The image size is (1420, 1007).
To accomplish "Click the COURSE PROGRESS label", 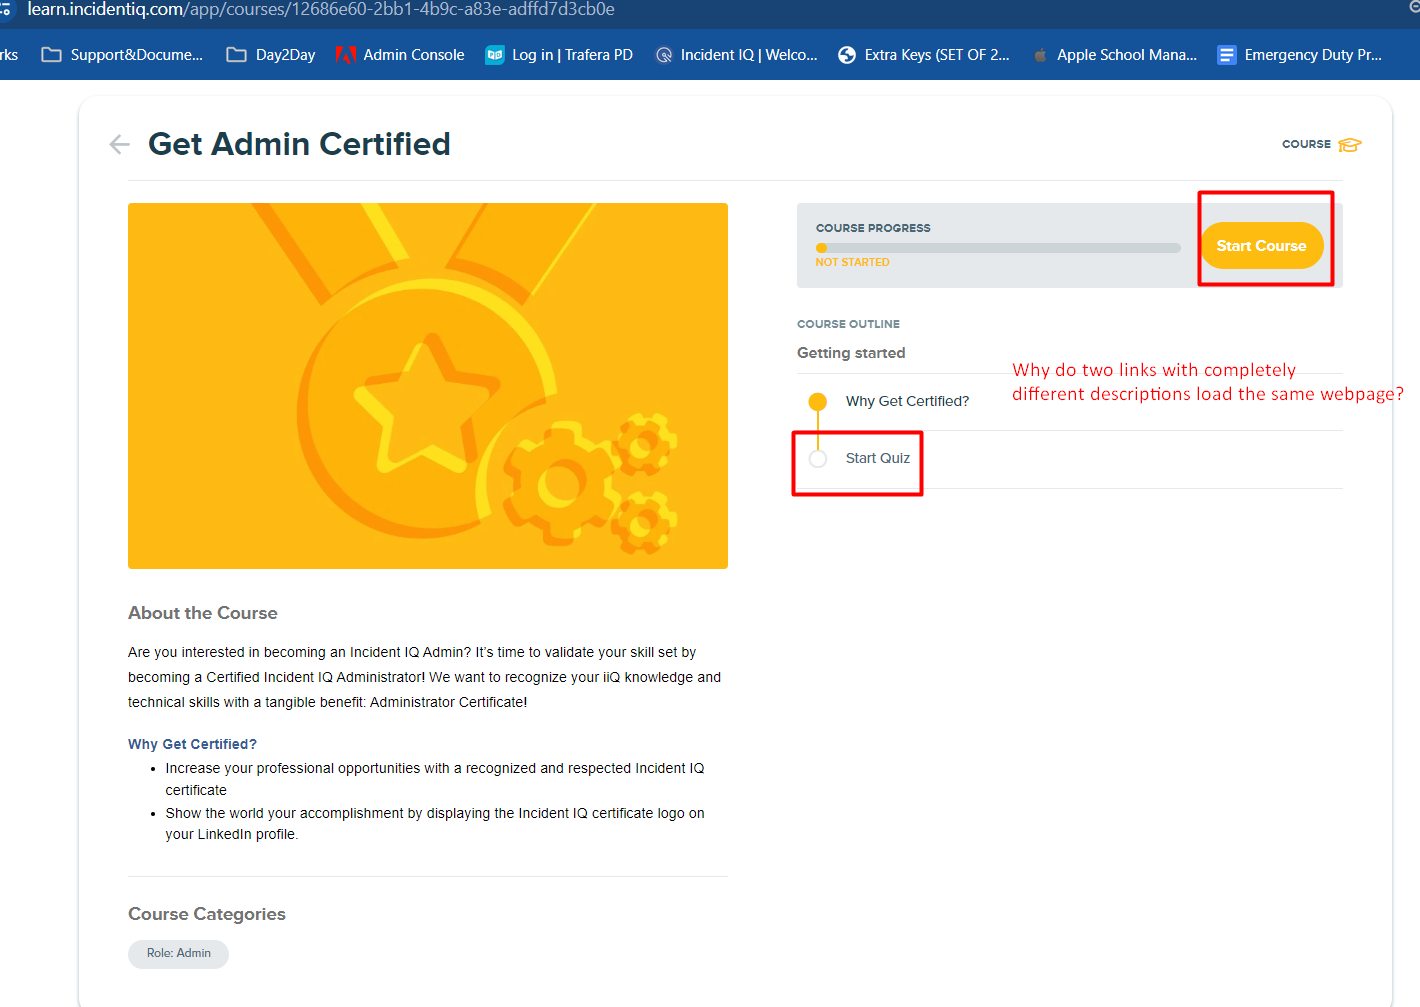I will click(873, 228).
